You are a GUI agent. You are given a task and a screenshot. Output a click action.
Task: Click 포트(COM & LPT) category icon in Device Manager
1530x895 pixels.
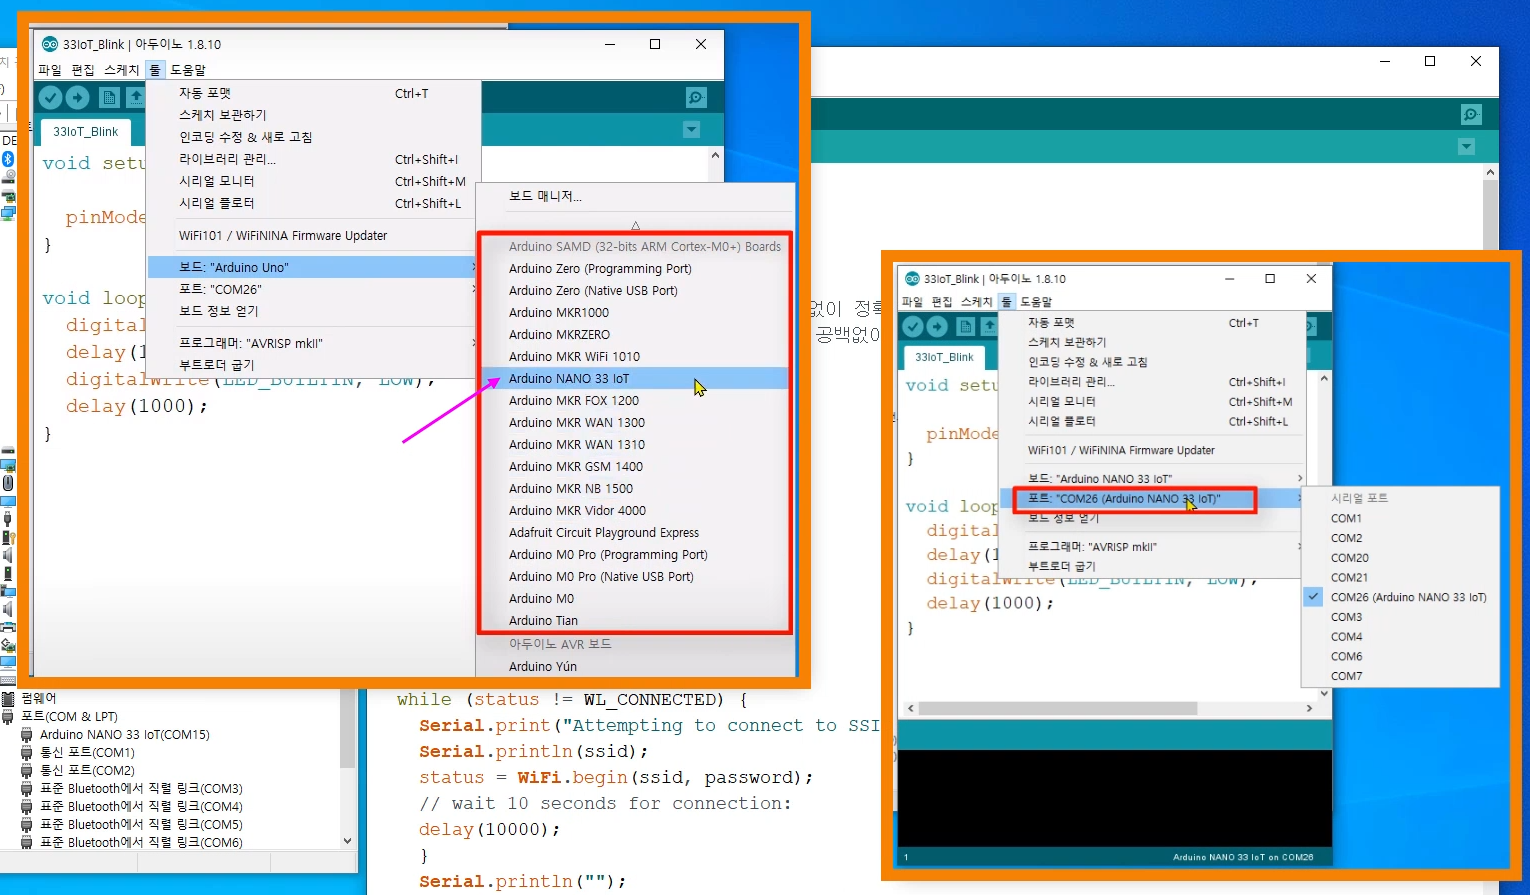tap(9, 716)
